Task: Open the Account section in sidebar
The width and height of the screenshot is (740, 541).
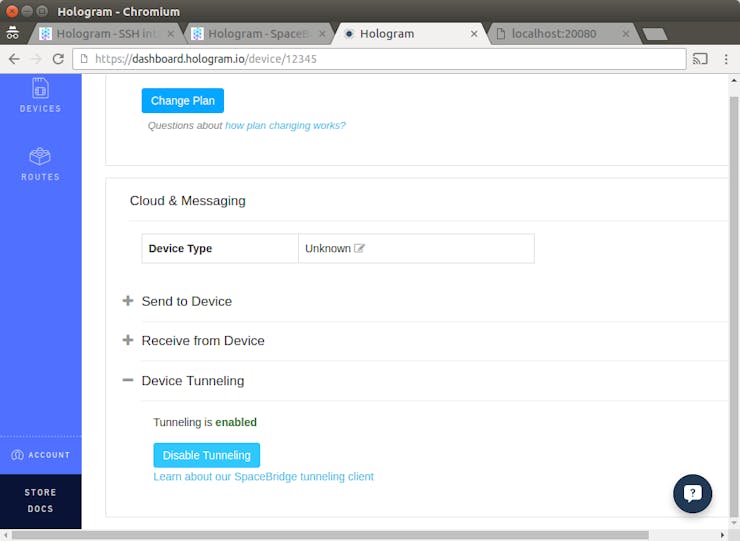Action: [x=41, y=455]
